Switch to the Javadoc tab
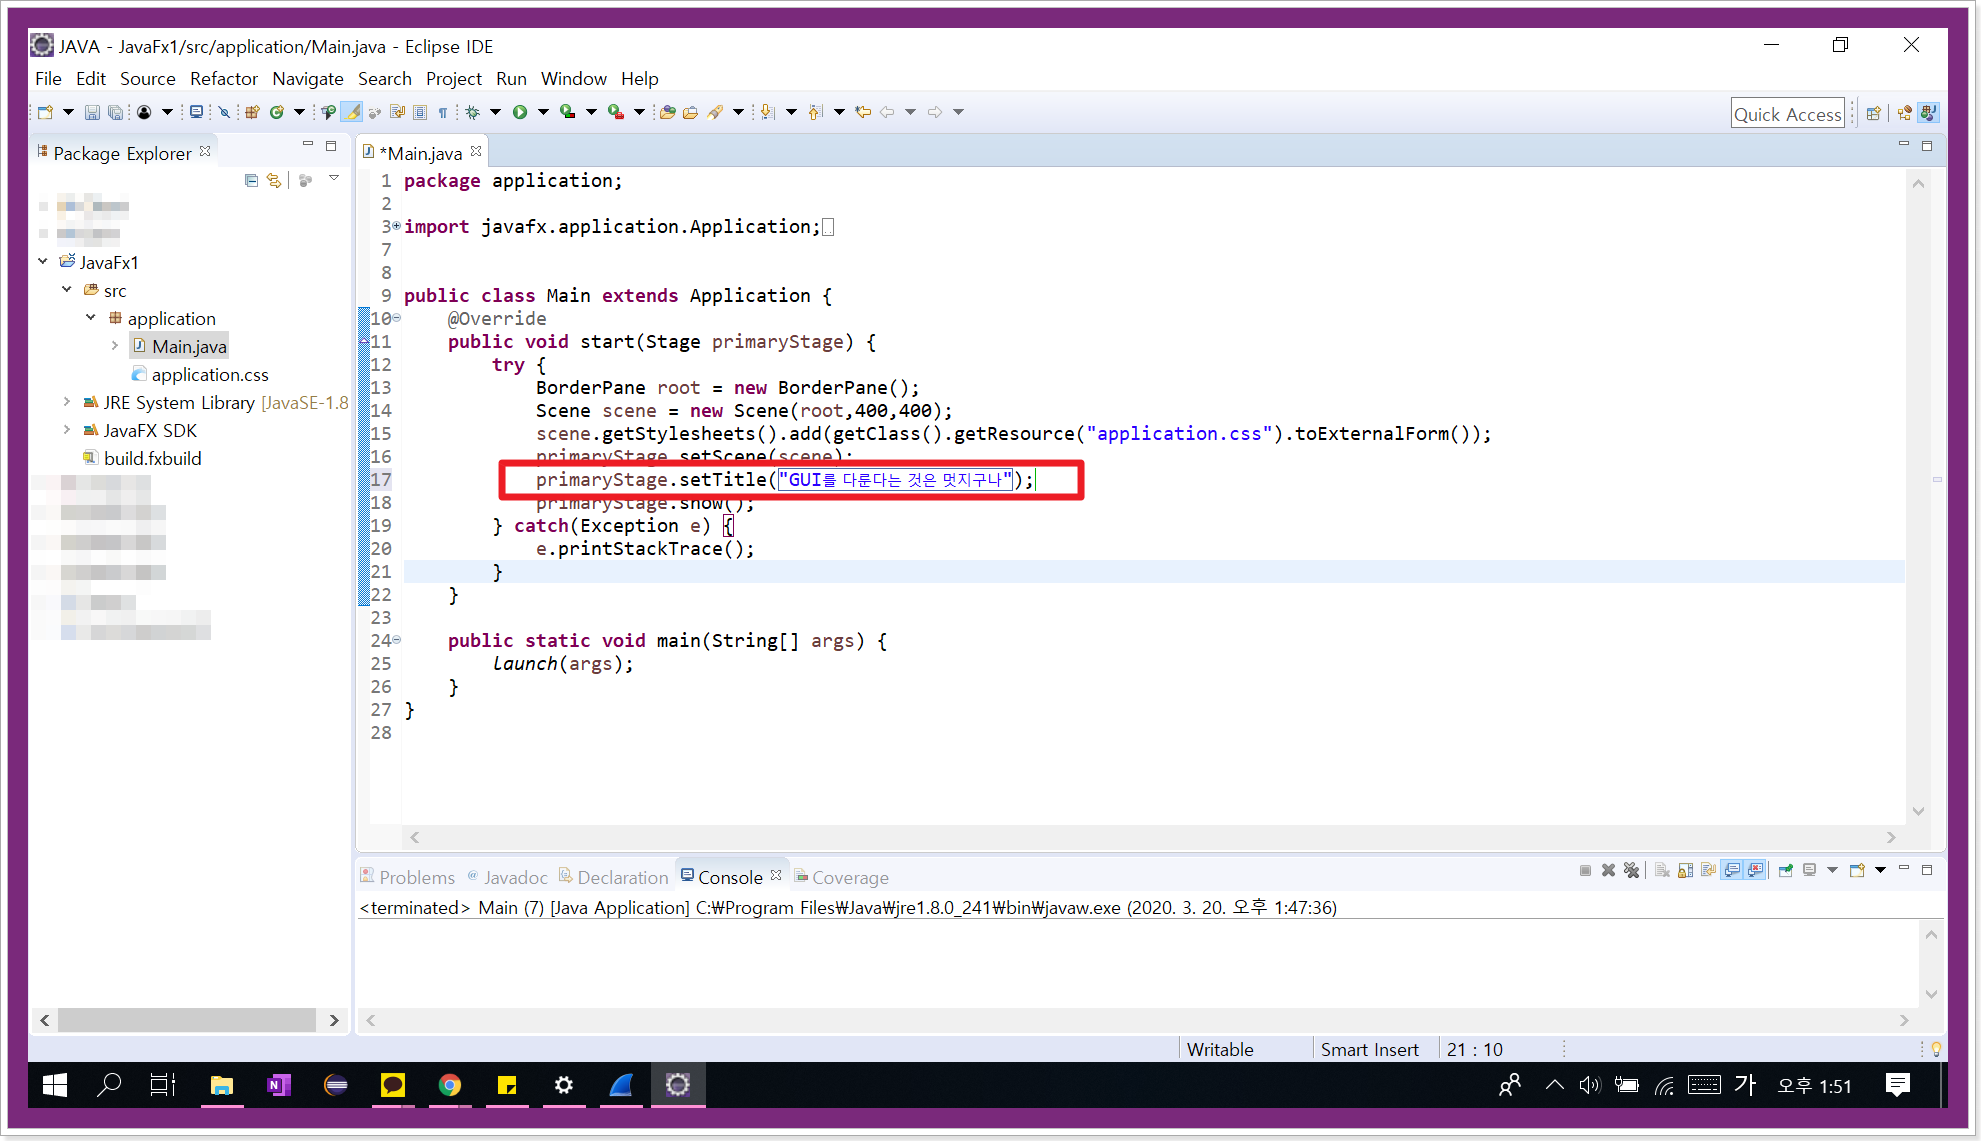The width and height of the screenshot is (1981, 1141). (507, 877)
